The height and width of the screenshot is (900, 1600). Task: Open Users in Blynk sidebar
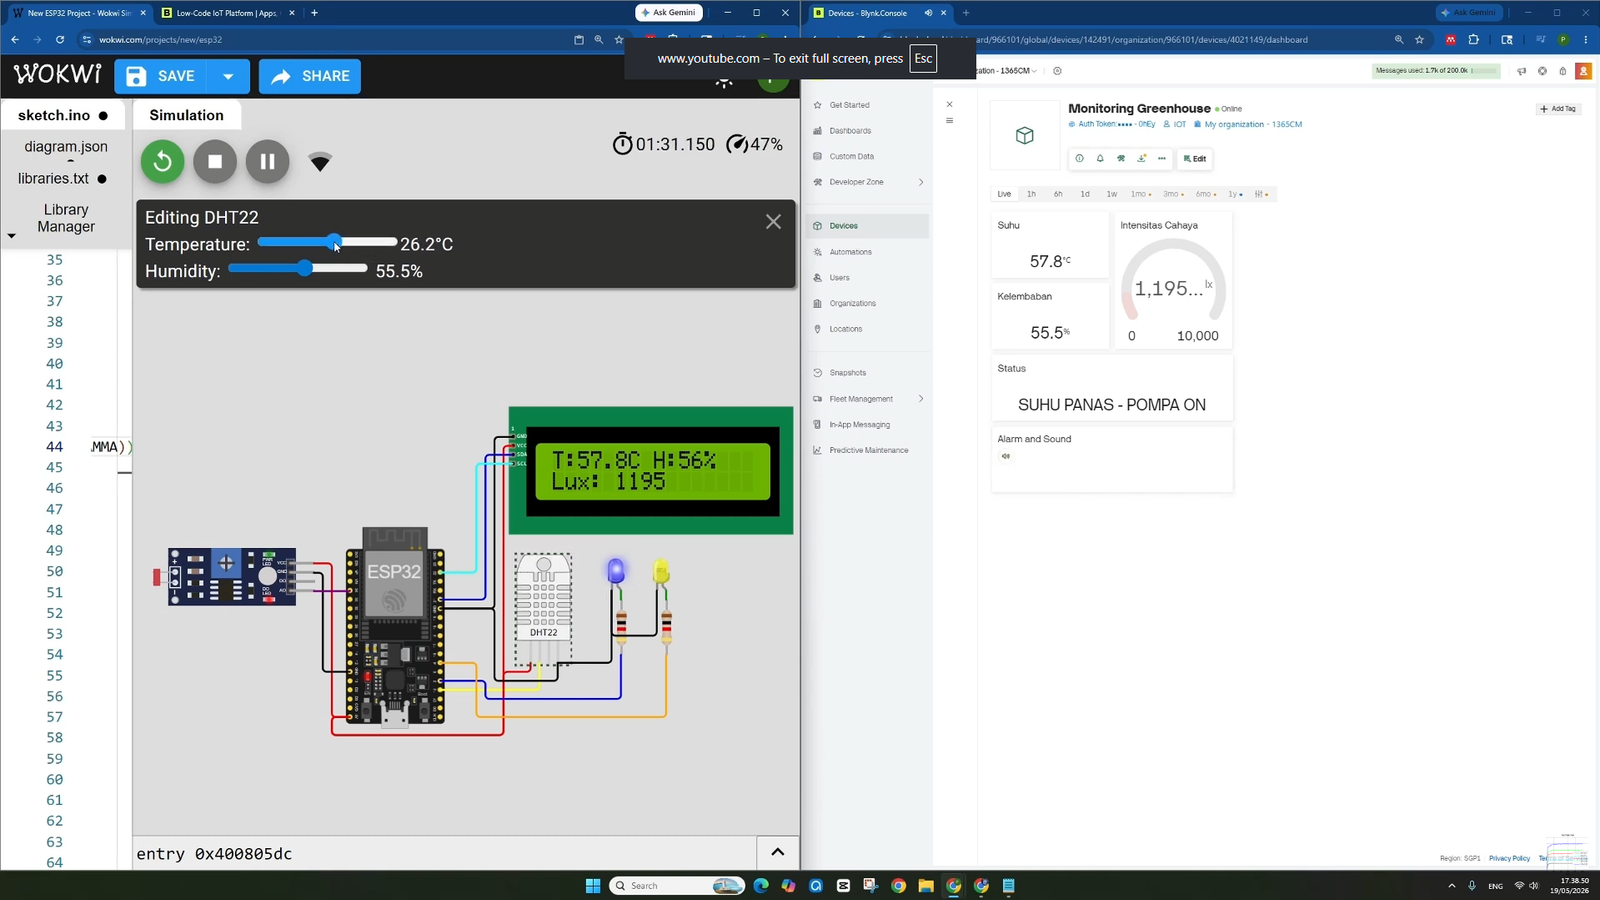839,278
